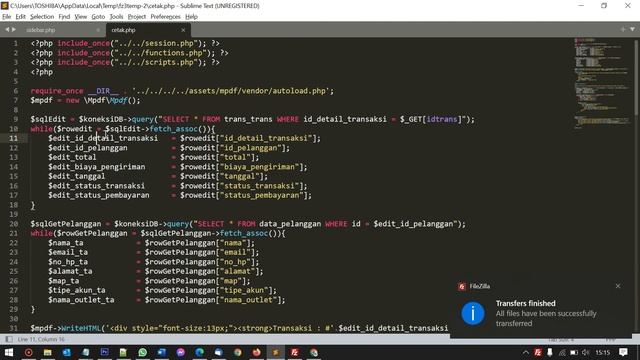Click the Line 11, Column 16 status text
Image resolution: width=640 pixels, height=360 pixels.
(x=41, y=339)
